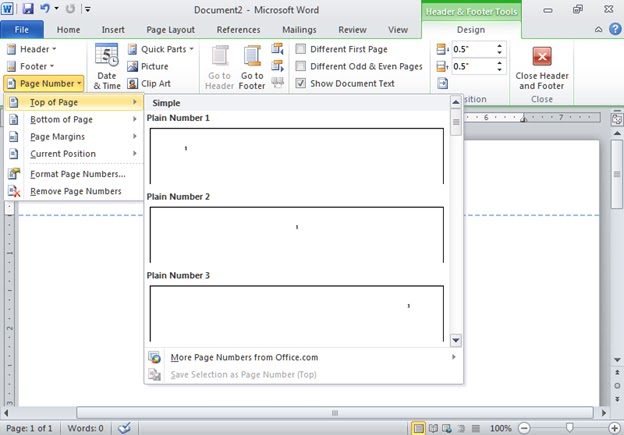624x435 pixels.
Task: Click the Zoom In plus button
Action: (x=614, y=428)
